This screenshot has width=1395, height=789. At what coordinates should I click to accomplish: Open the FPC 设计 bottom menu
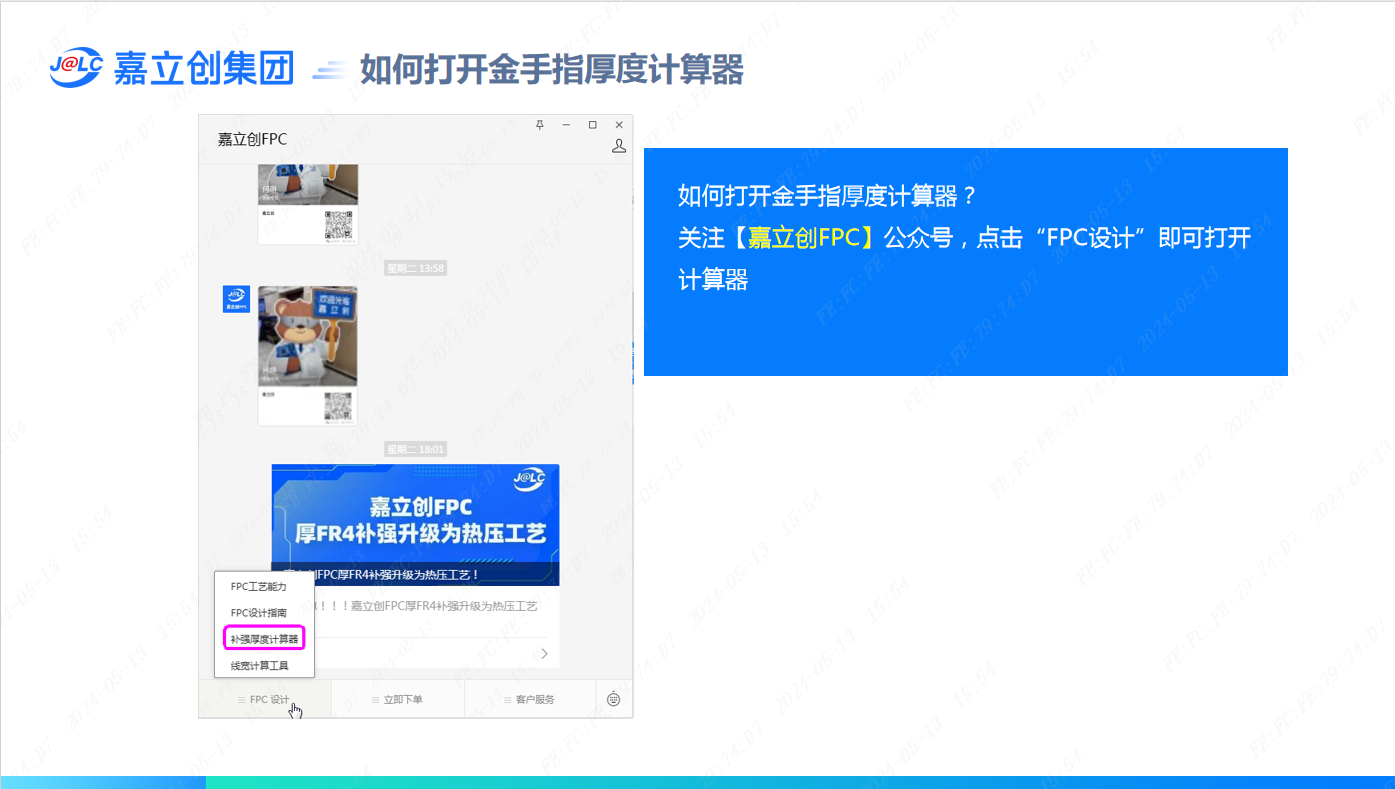tap(265, 699)
